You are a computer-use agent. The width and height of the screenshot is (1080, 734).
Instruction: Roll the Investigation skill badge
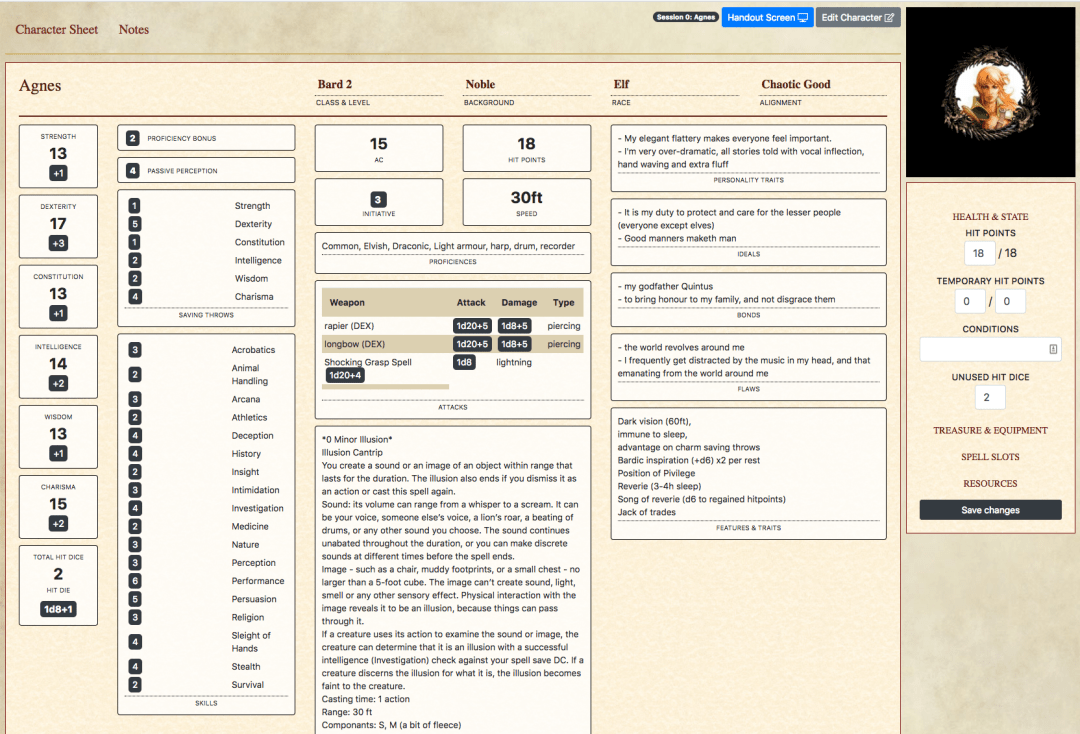[x=135, y=508]
